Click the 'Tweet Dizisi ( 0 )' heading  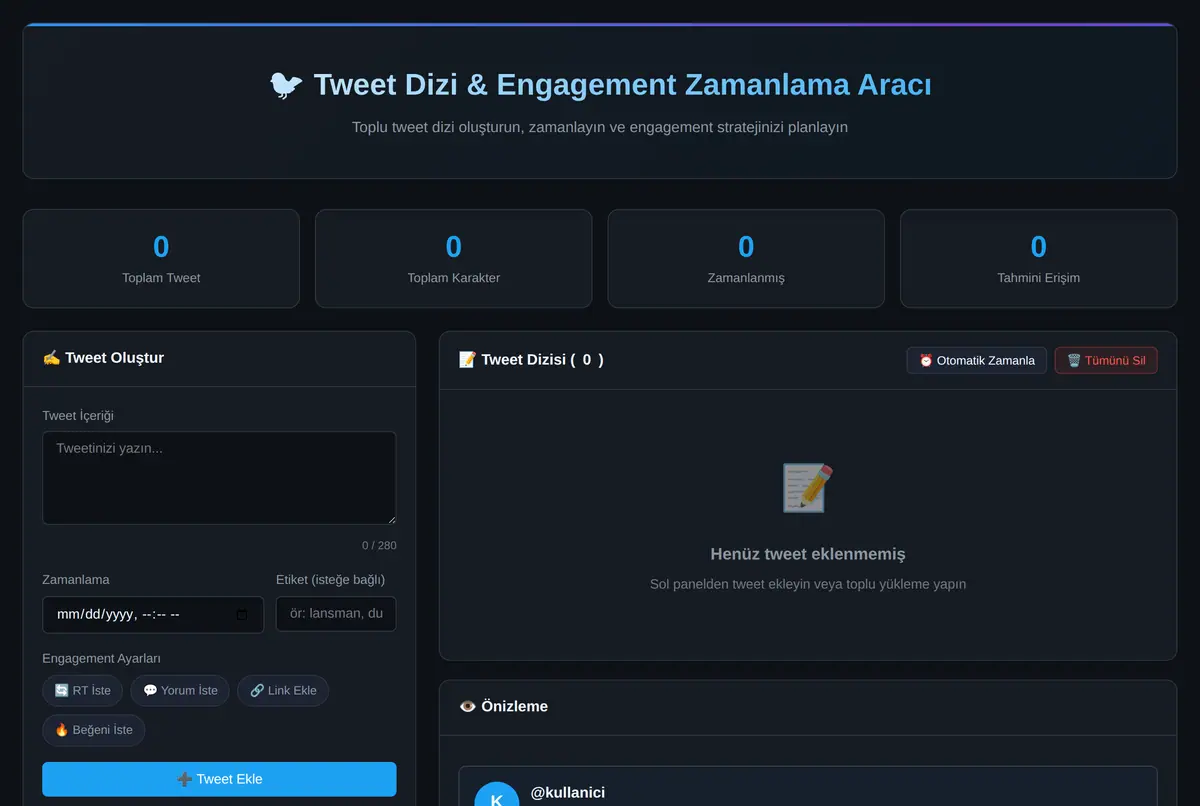coord(531,360)
